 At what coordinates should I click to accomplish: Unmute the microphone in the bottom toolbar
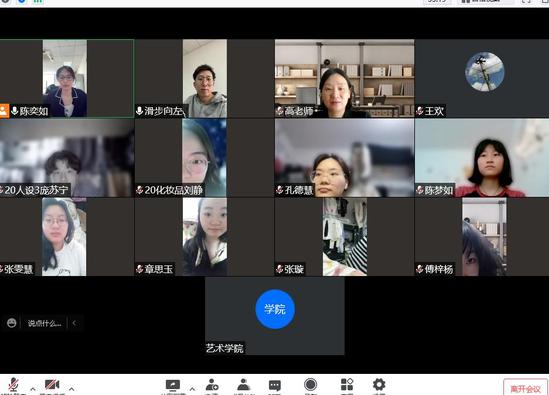(x=13, y=385)
